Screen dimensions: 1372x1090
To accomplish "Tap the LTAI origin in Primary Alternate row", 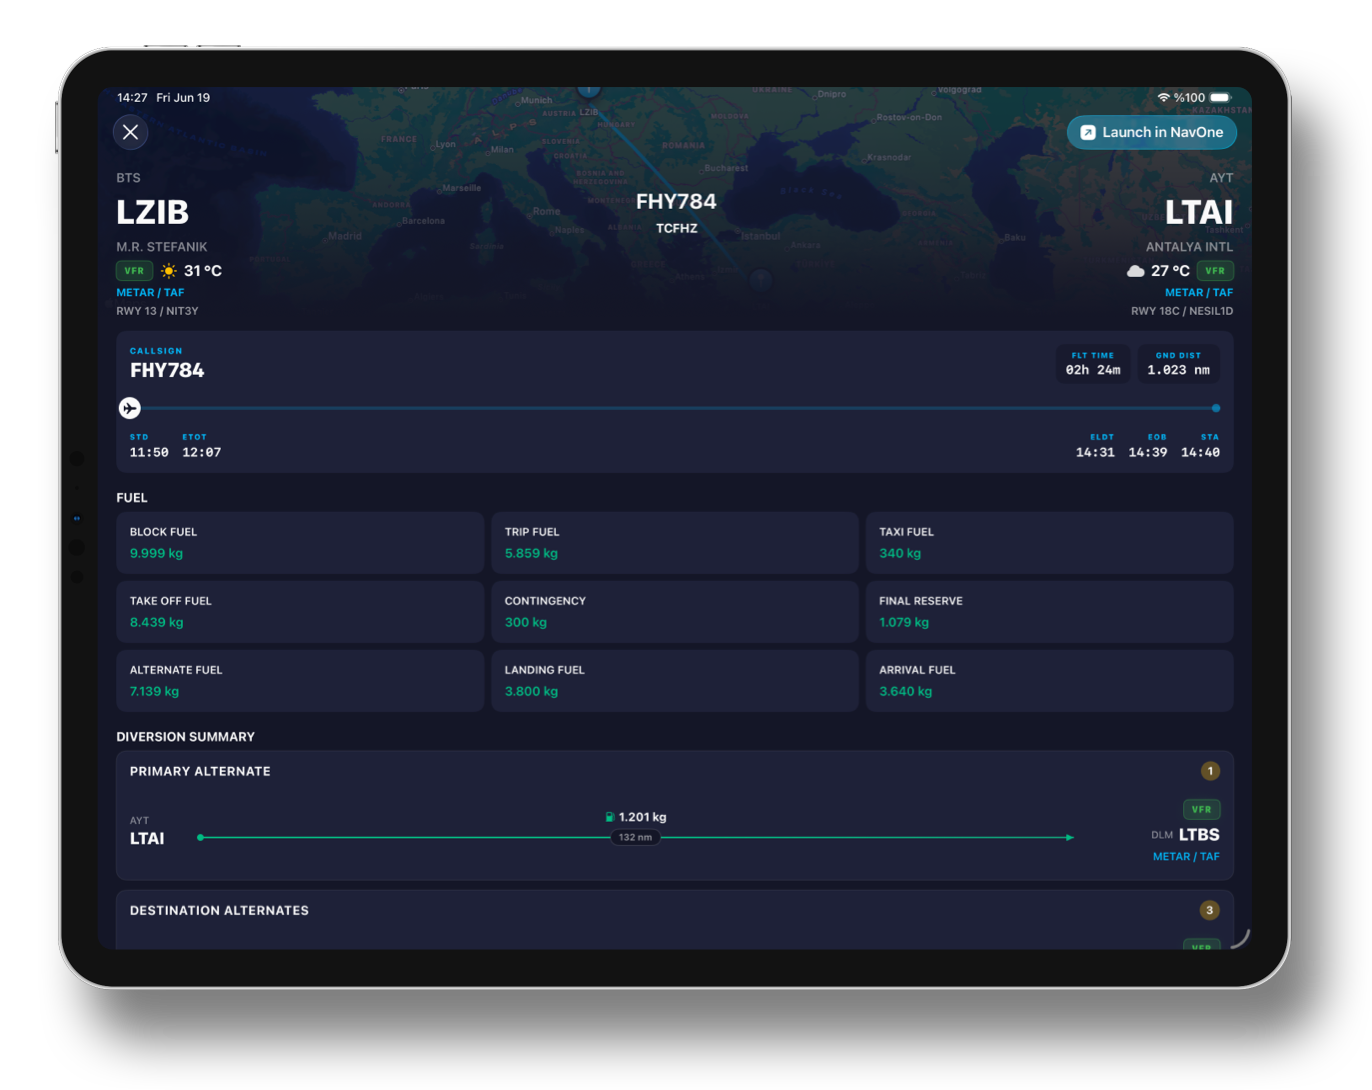I will coord(147,838).
